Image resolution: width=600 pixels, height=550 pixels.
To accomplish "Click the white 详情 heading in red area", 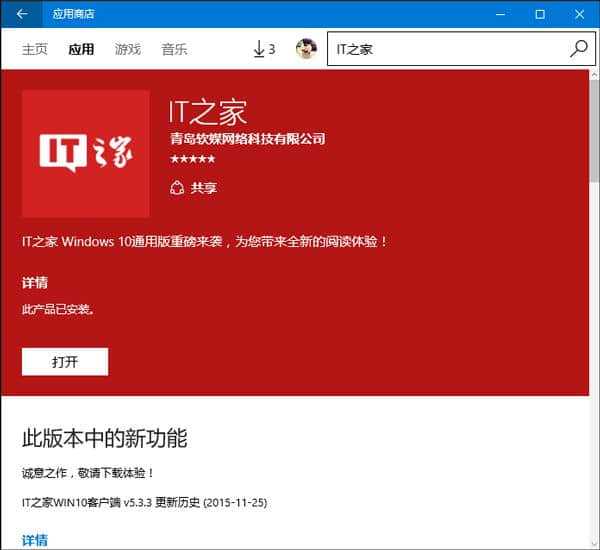I will tap(35, 283).
